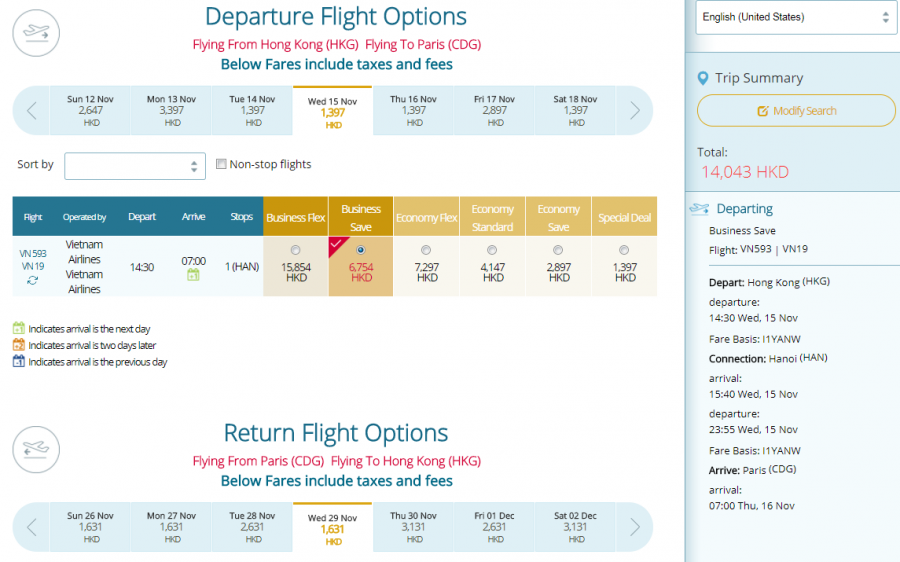Screen dimensions: 900x562
Task: Enable the Non-stop flights checkbox
Action: click(222, 164)
